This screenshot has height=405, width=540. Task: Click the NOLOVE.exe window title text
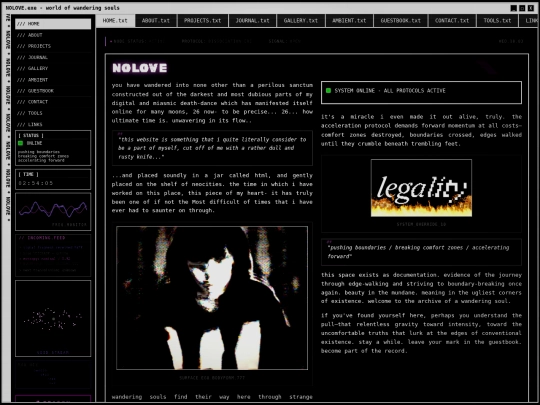pos(63,8)
